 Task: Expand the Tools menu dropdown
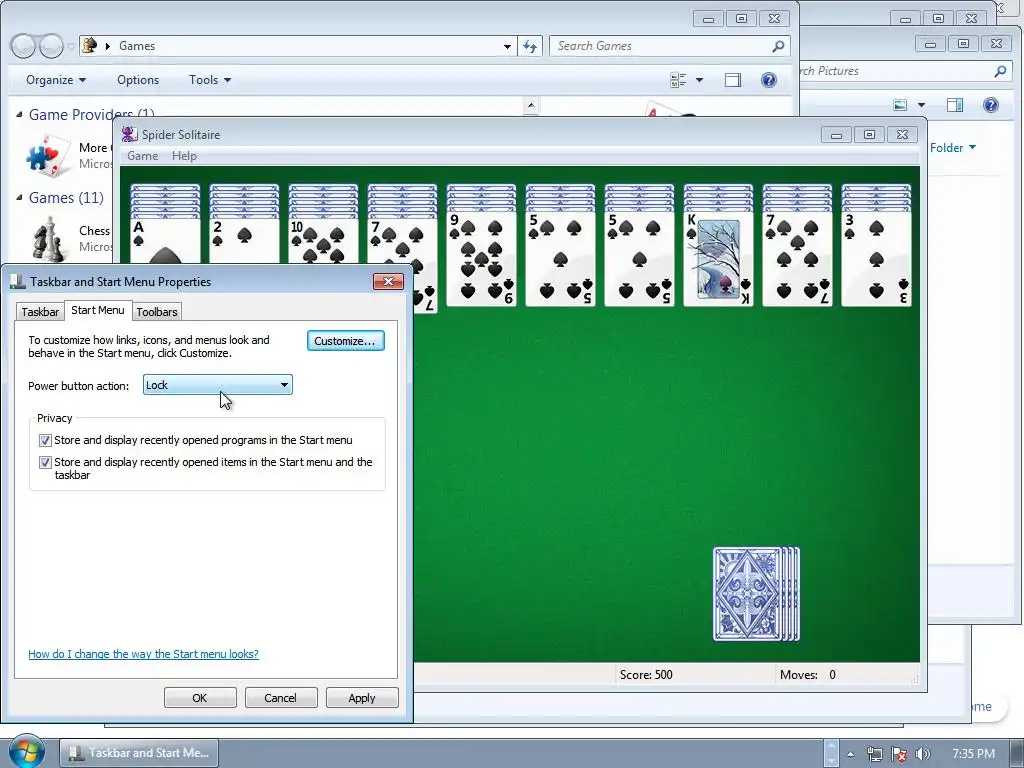click(x=210, y=80)
